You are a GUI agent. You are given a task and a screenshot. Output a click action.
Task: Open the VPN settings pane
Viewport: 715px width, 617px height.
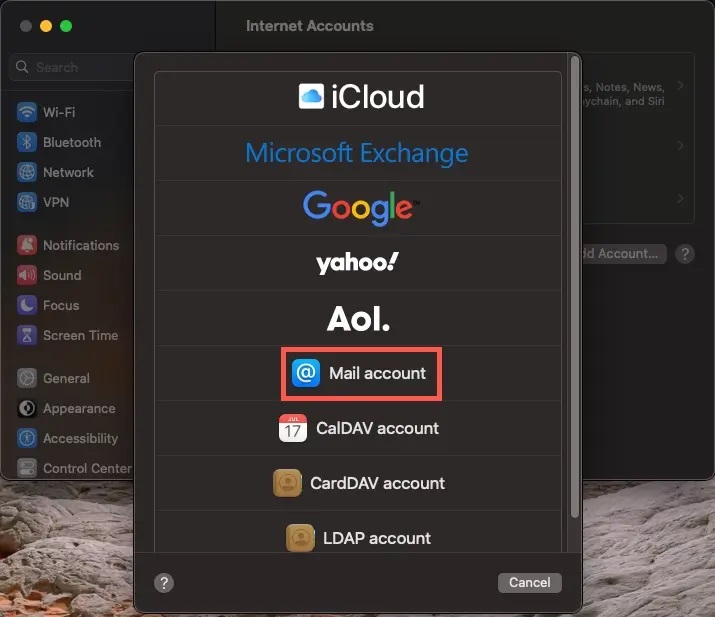[56, 202]
